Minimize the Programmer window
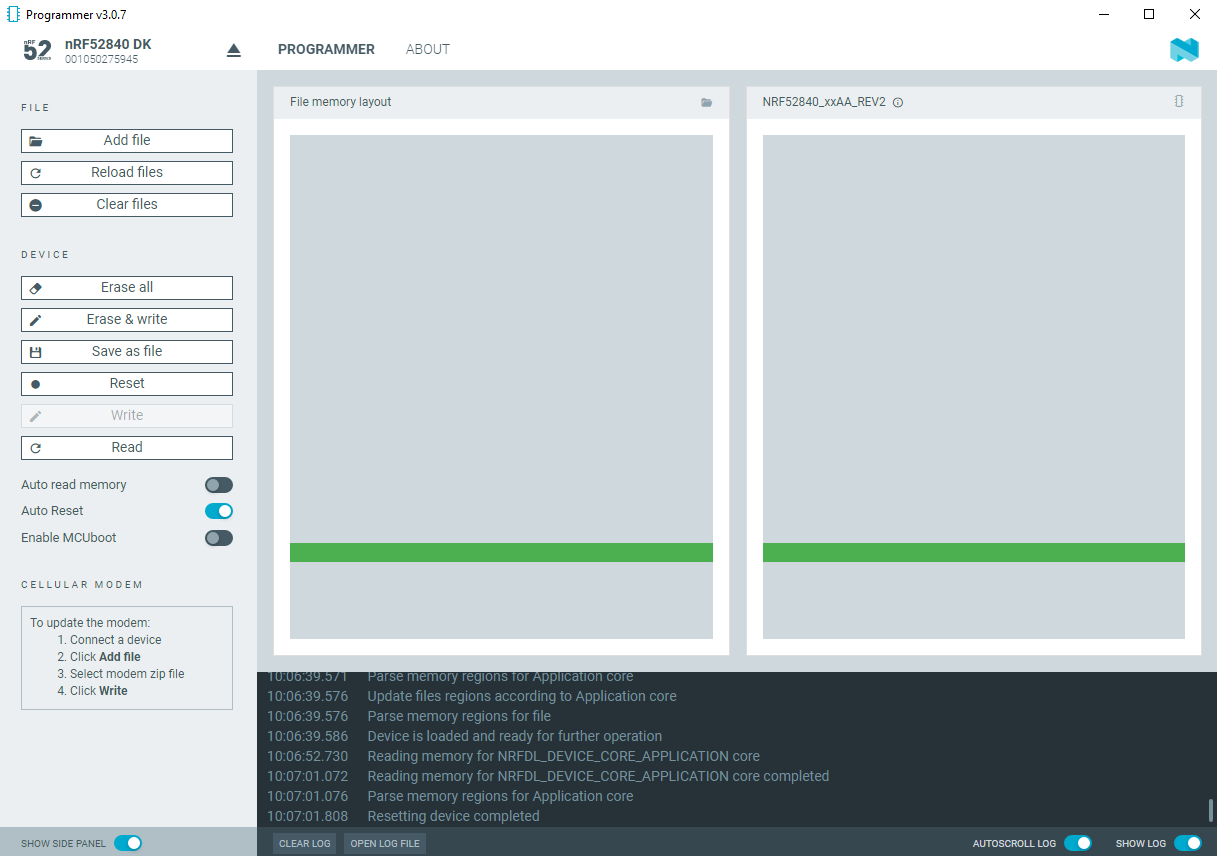The width and height of the screenshot is (1217, 856). click(1104, 14)
